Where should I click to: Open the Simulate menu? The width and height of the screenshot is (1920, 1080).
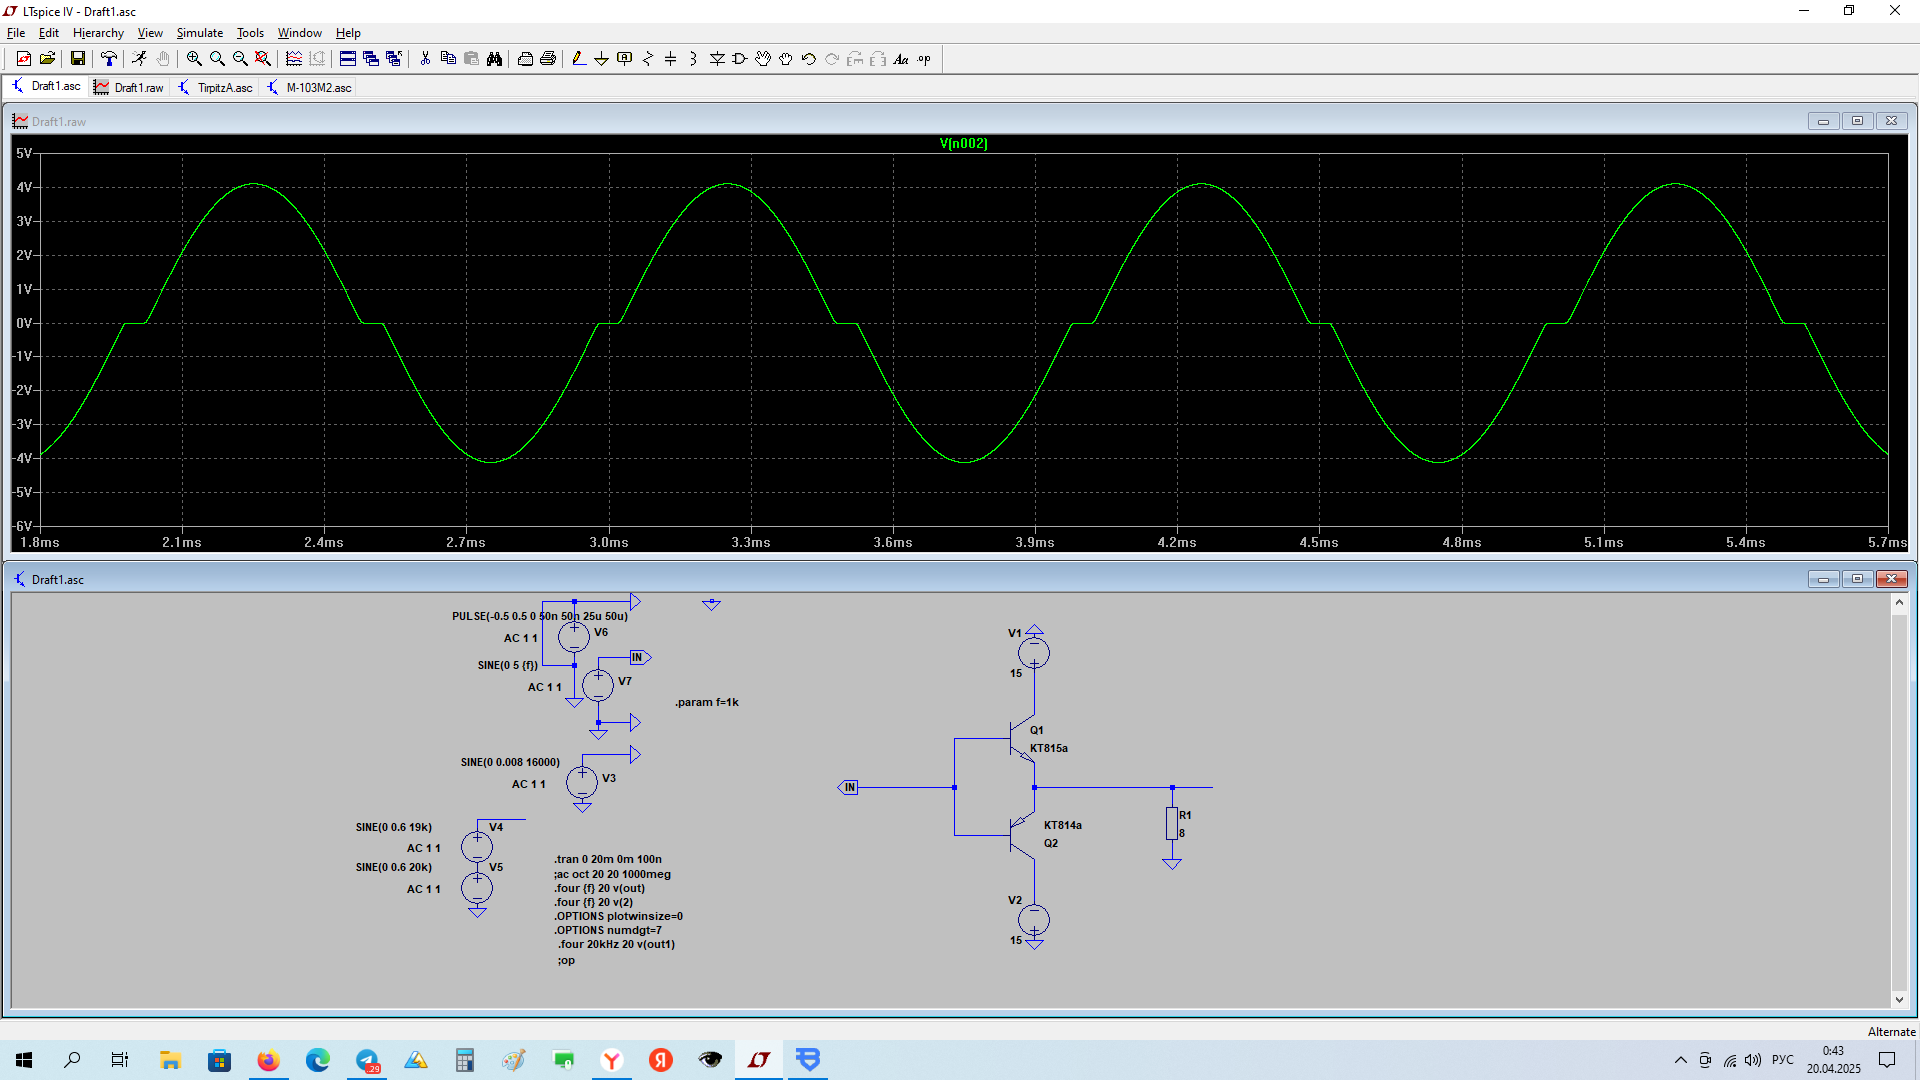click(199, 33)
